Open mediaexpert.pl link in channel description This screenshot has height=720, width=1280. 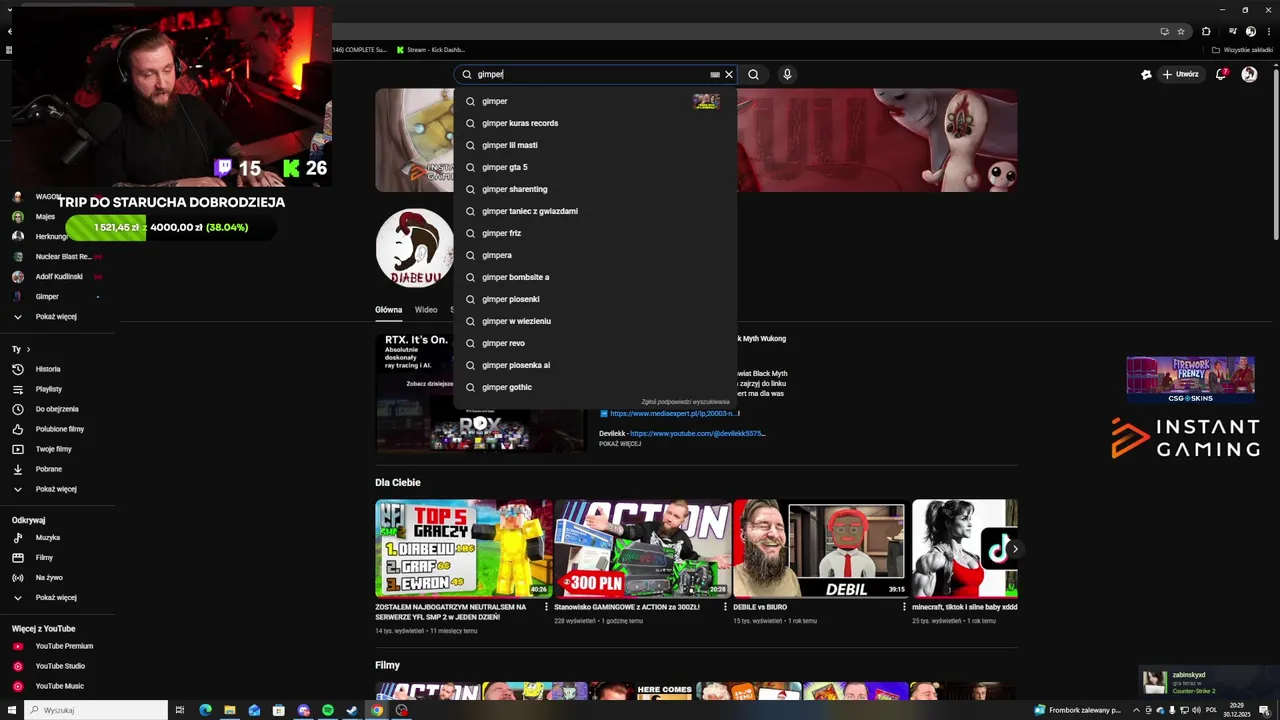point(675,413)
